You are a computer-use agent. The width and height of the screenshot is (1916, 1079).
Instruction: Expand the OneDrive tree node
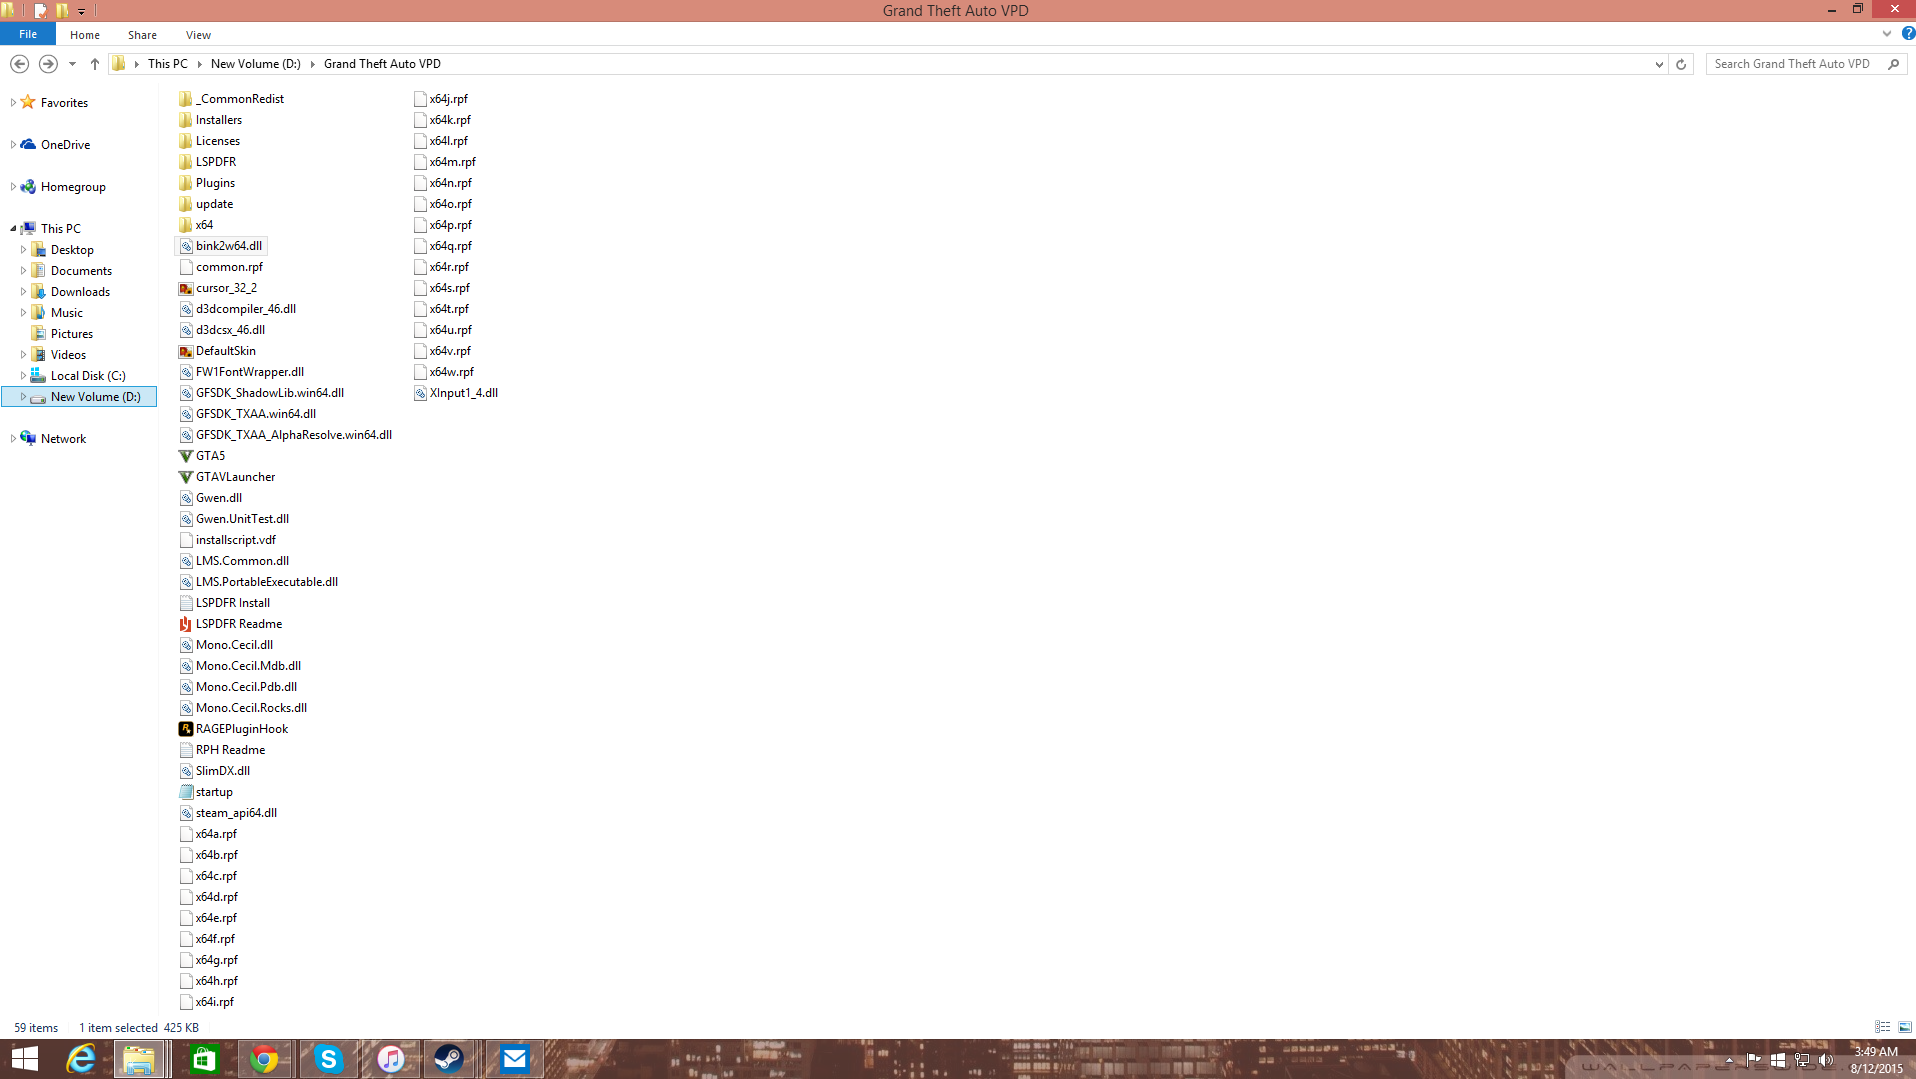pos(13,145)
